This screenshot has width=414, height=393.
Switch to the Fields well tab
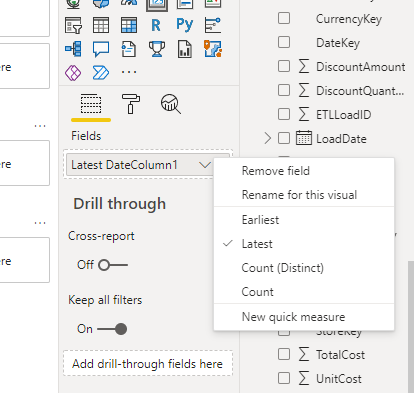point(91,104)
